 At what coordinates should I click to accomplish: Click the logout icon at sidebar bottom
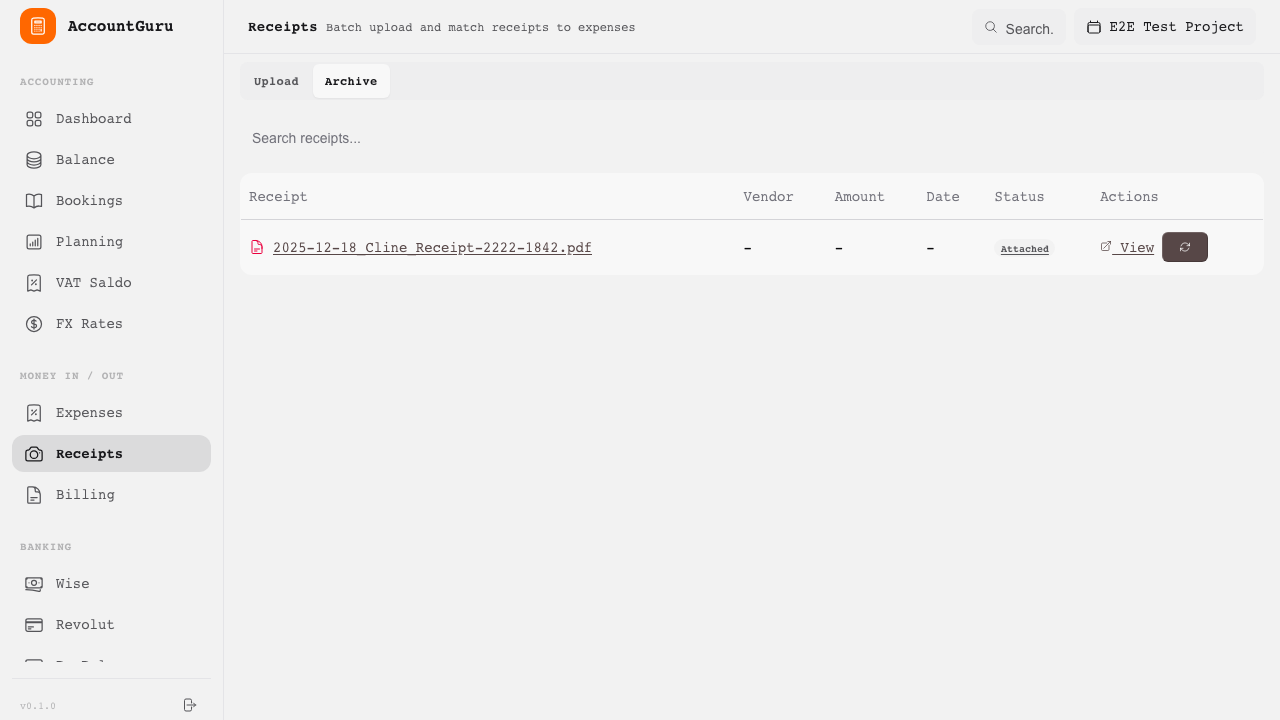point(189,705)
